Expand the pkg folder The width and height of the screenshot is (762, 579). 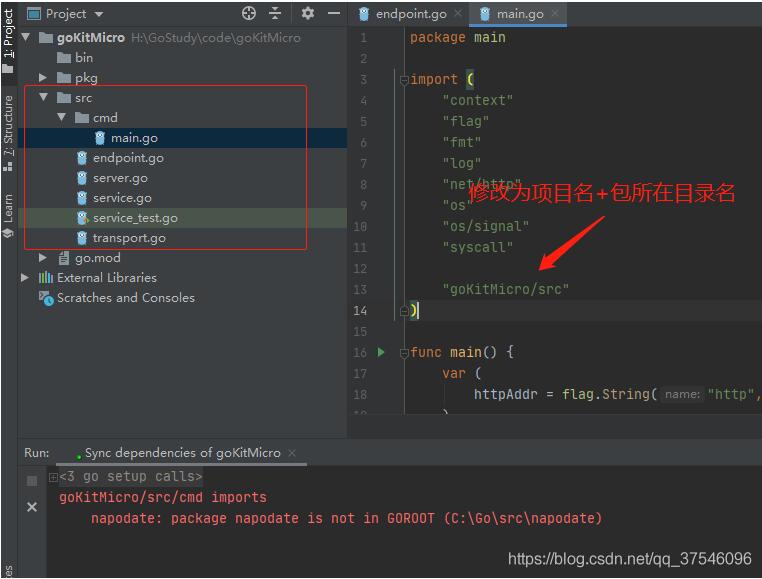click(43, 77)
